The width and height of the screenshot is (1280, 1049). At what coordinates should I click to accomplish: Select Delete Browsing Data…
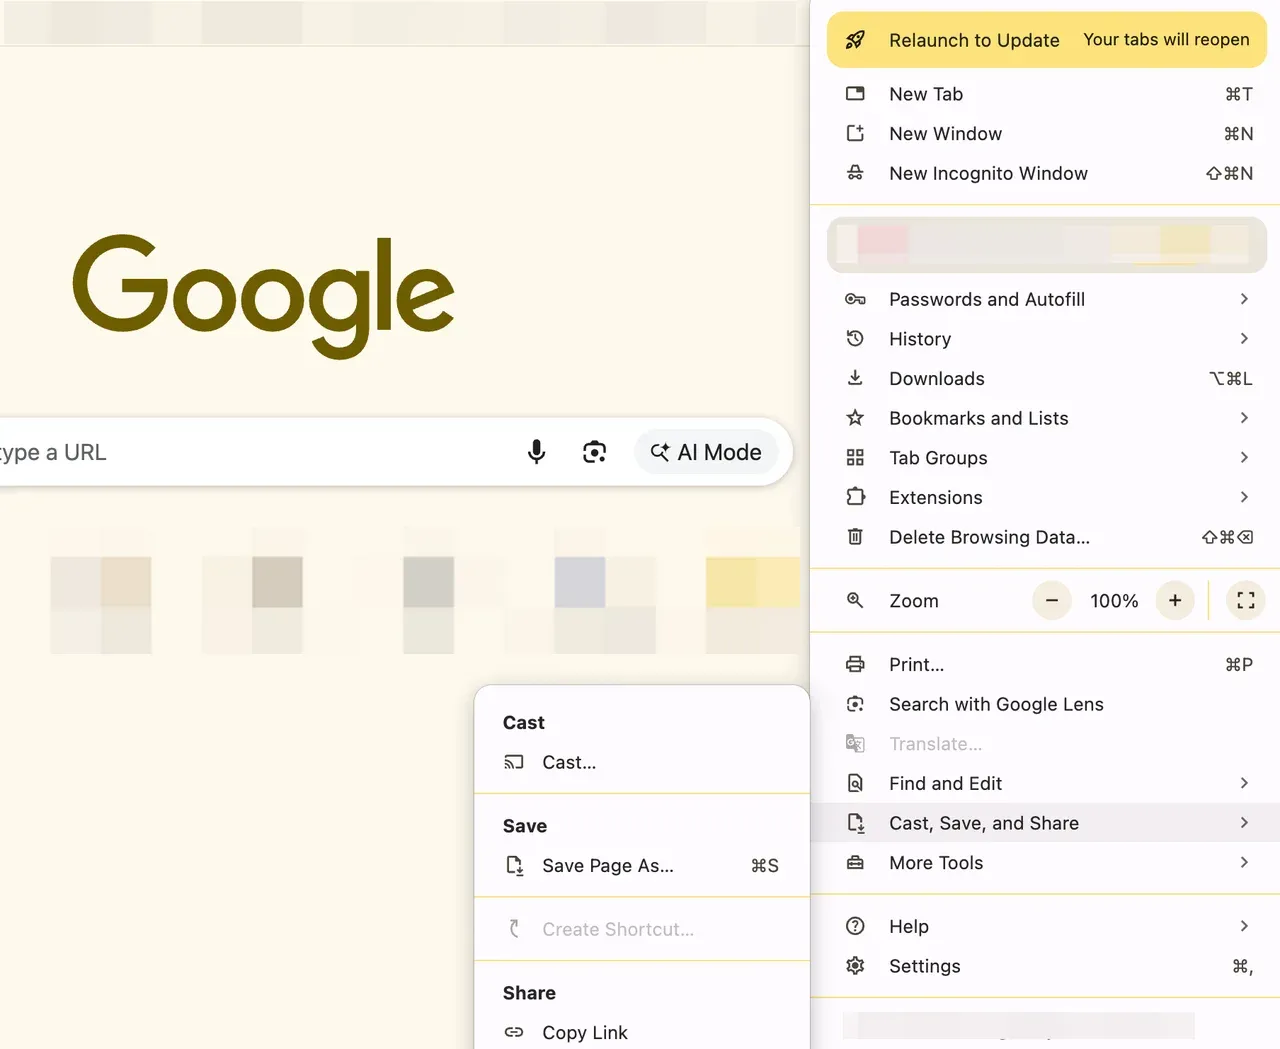(x=1046, y=537)
